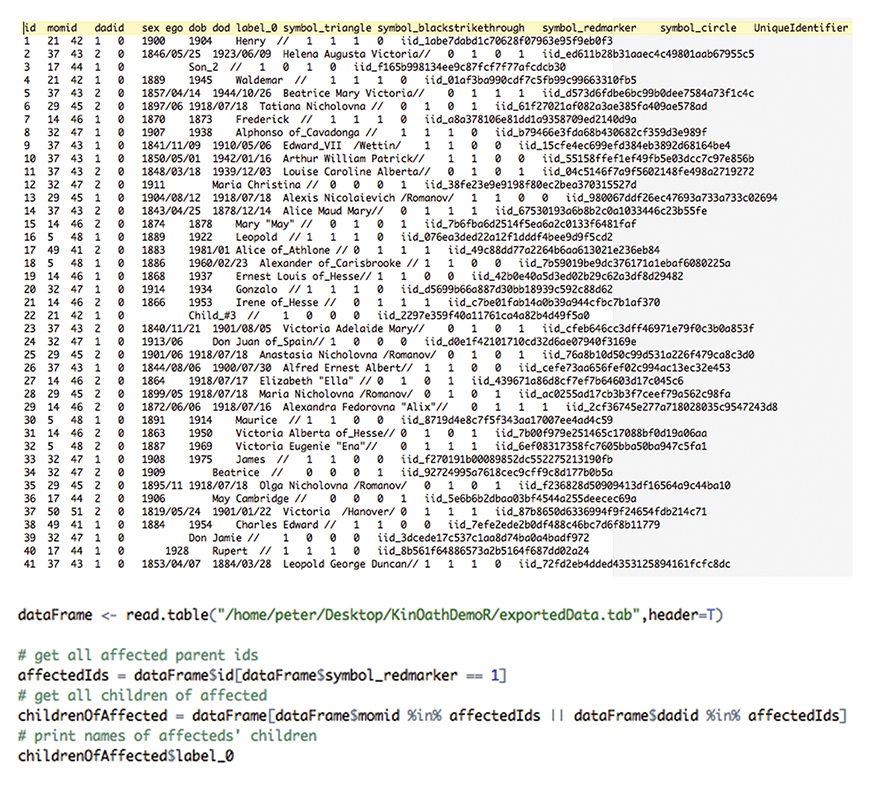Viewport: 874px width, 788px height.
Task: Click the 'affectedIds' variable assignment
Action: point(63,675)
